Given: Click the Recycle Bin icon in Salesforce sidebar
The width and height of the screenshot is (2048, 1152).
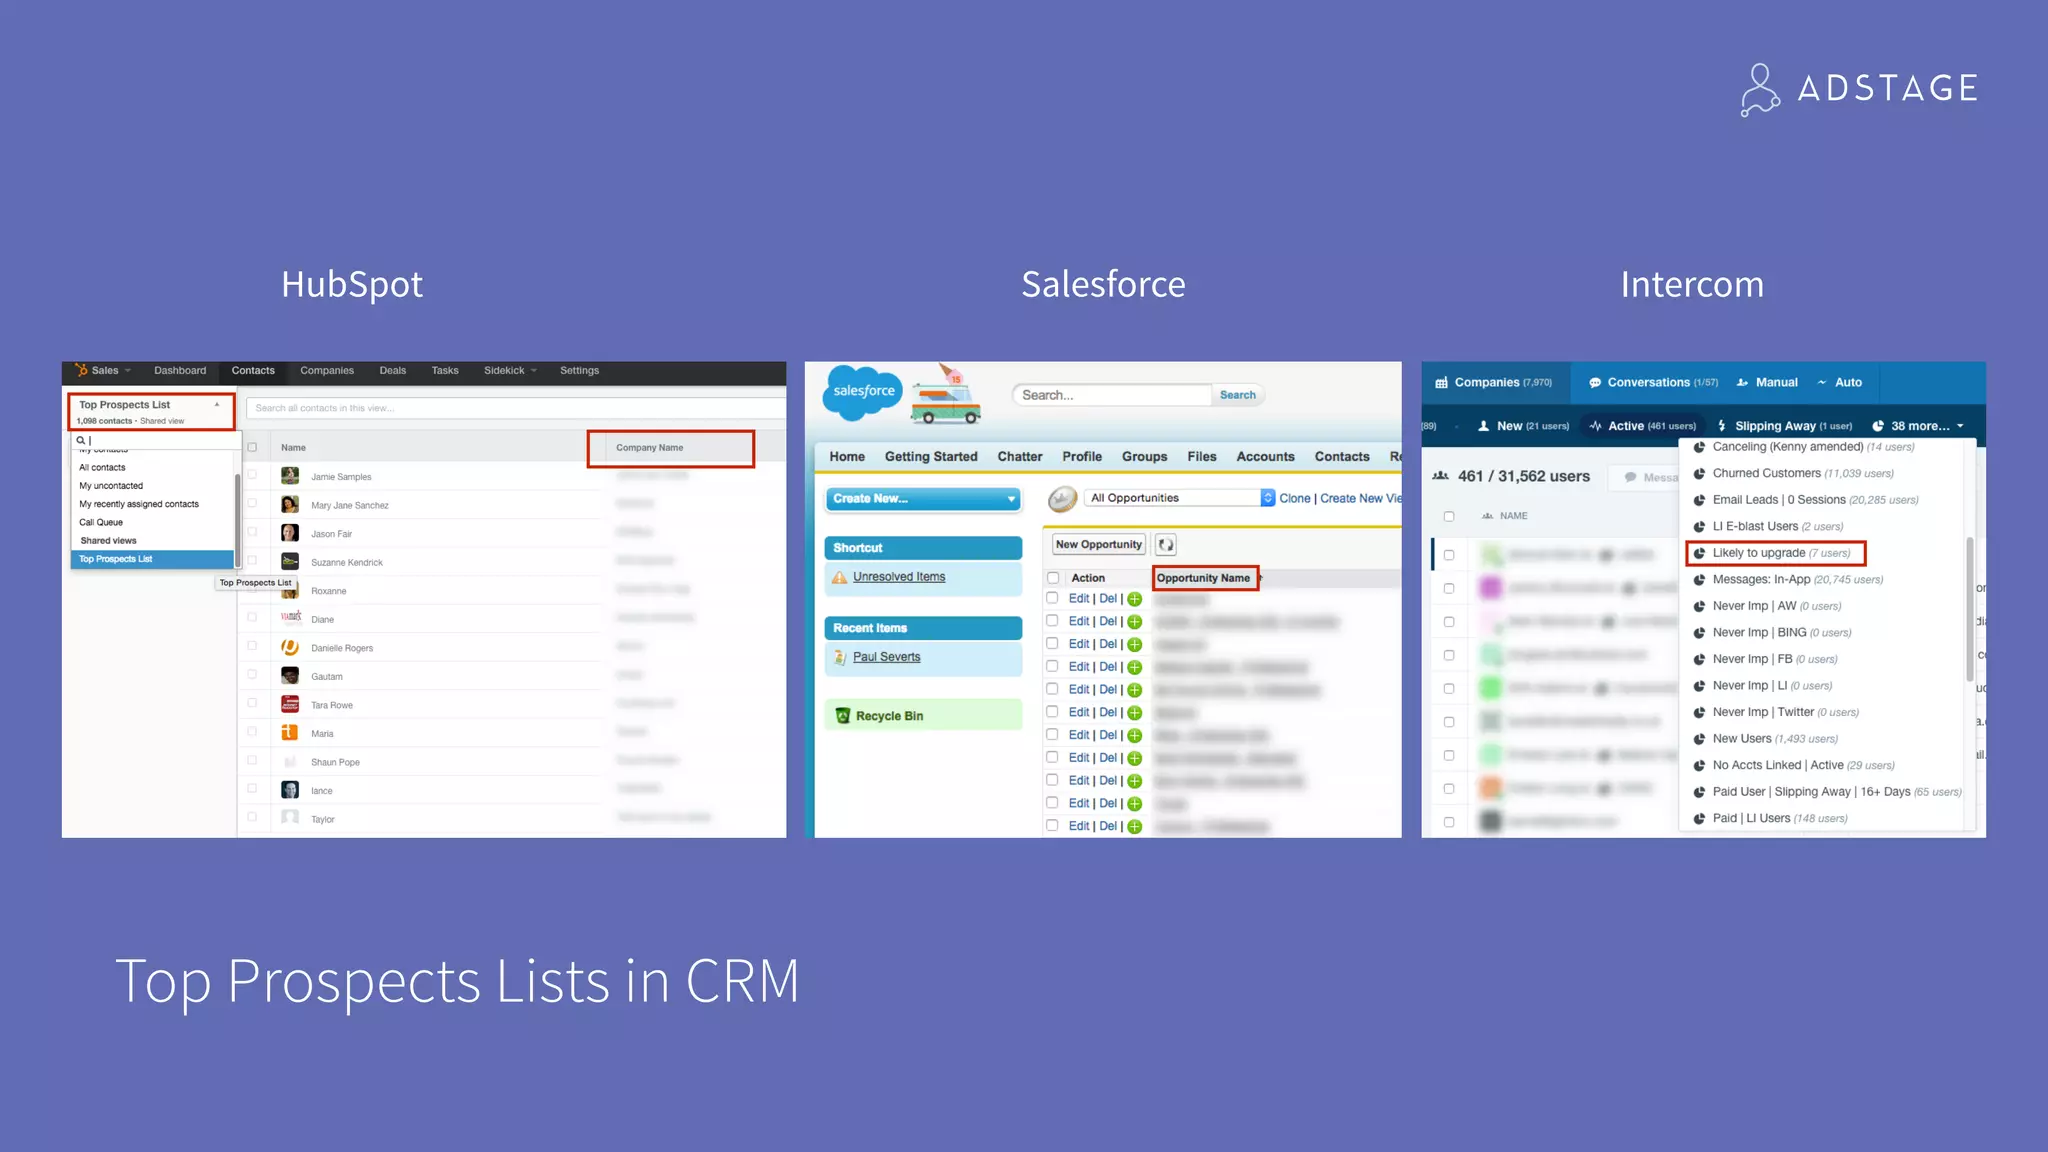Looking at the screenshot, I should pyautogui.click(x=843, y=715).
